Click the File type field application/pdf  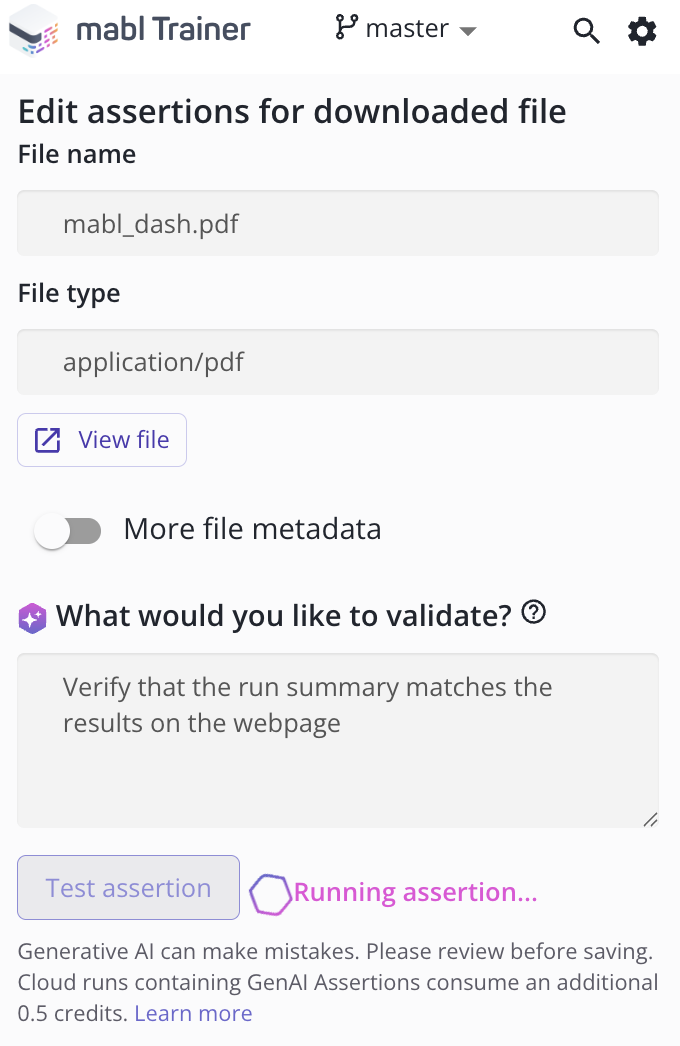pos(338,362)
